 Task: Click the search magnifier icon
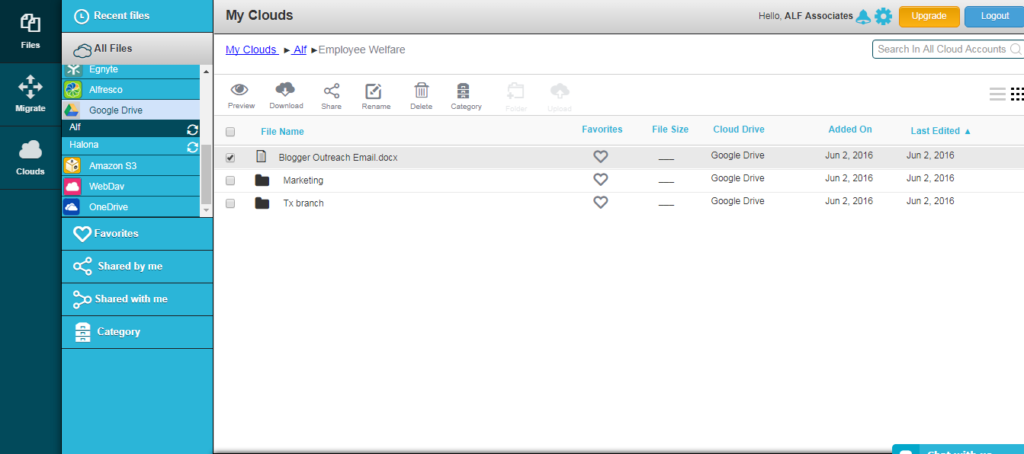point(1016,49)
